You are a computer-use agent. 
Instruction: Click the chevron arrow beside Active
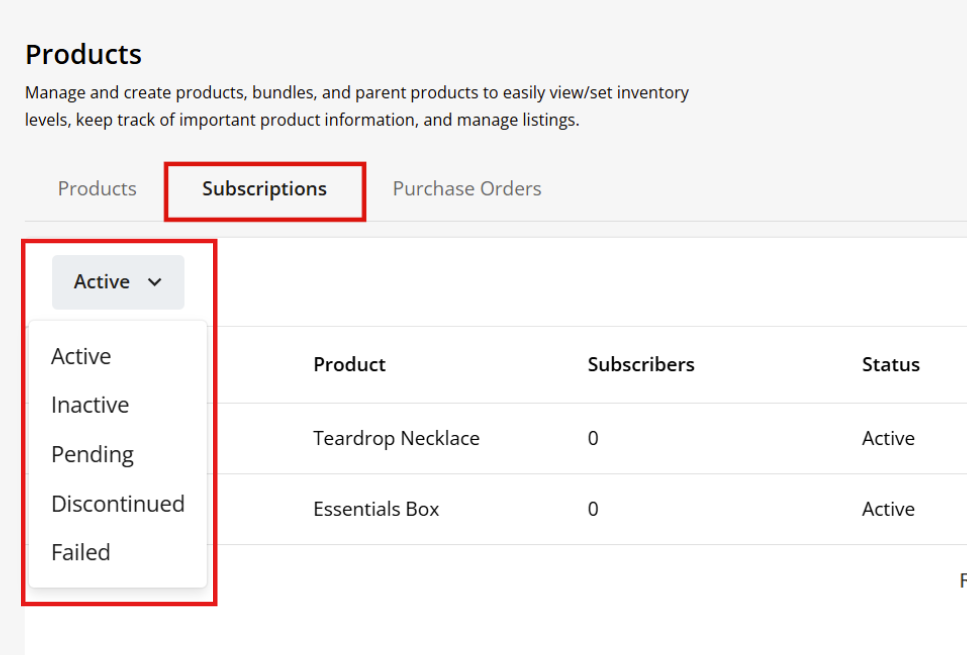(155, 282)
